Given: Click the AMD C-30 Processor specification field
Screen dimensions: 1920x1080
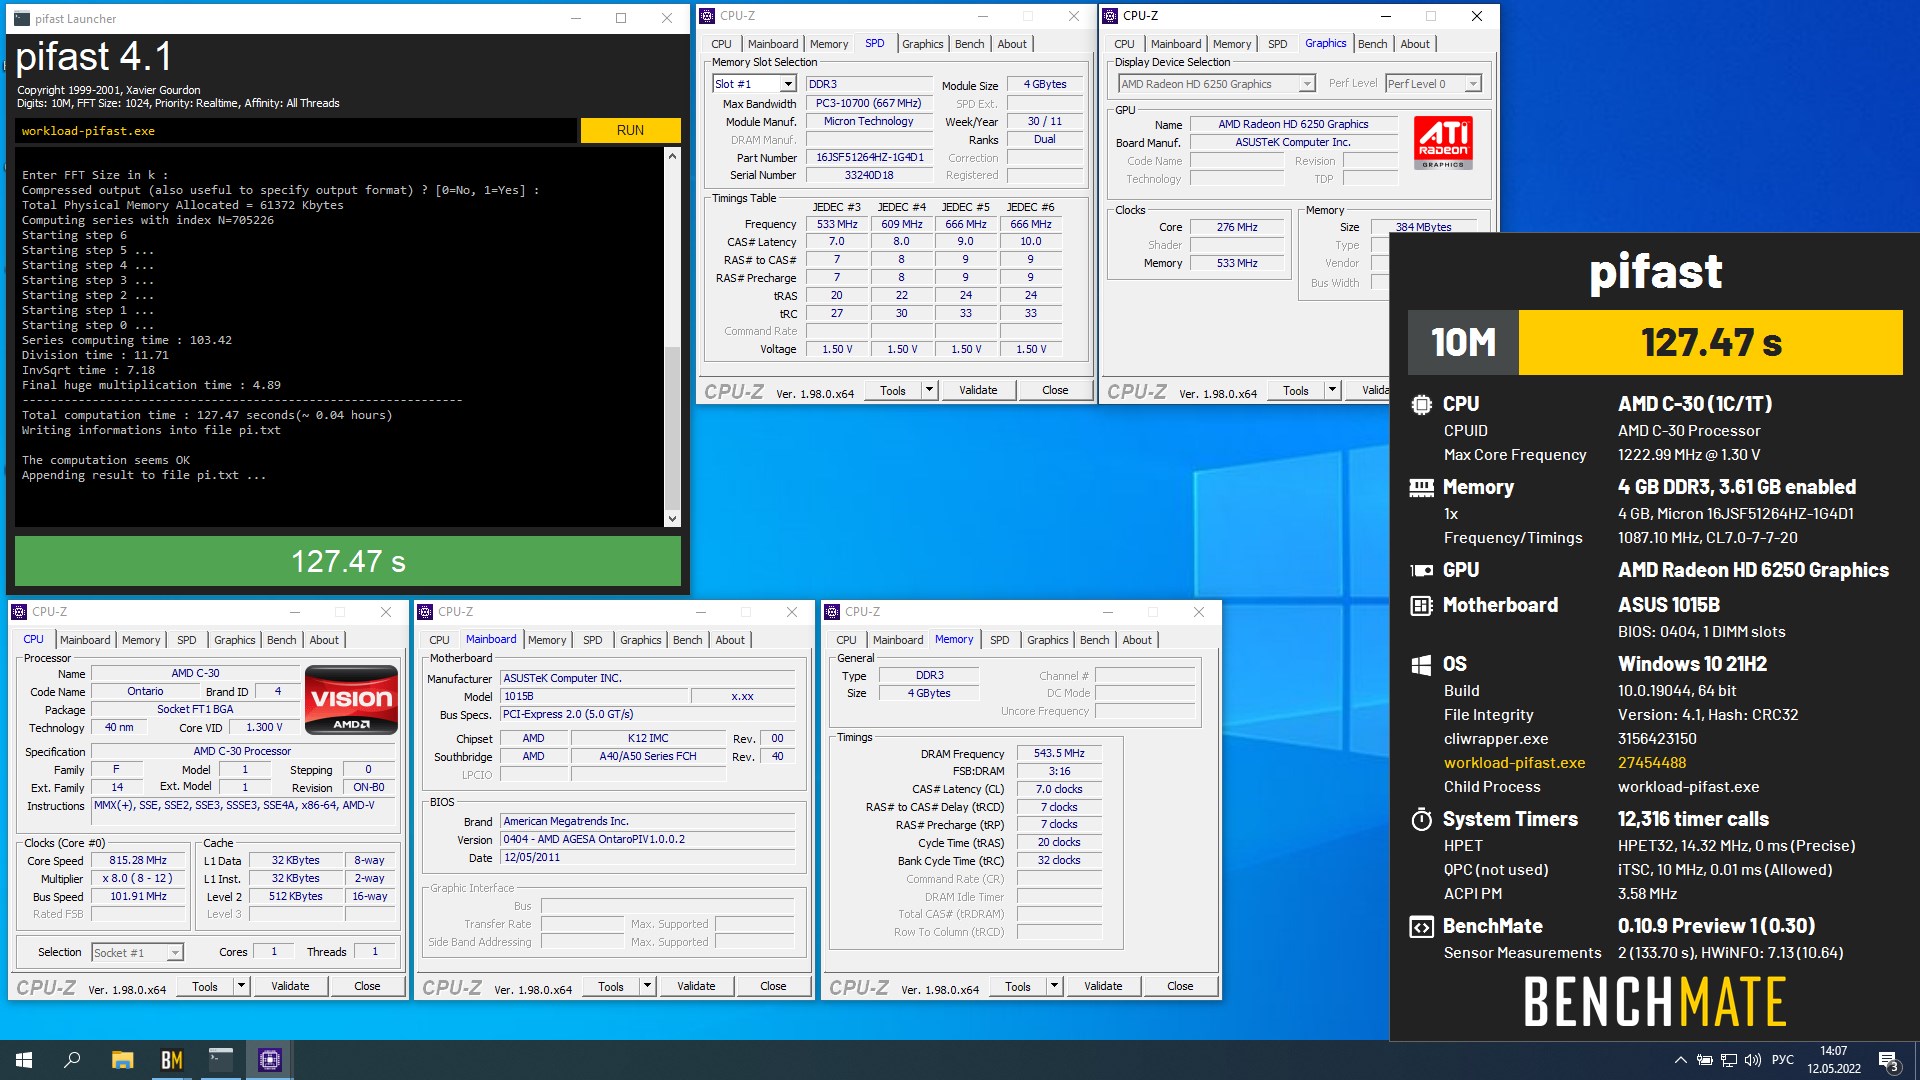Looking at the screenshot, I should 242,751.
